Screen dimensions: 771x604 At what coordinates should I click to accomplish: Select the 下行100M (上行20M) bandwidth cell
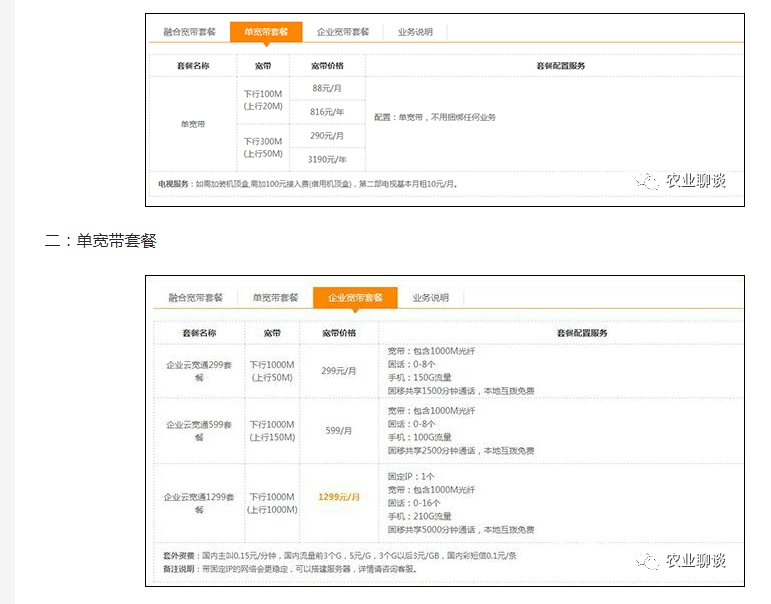(263, 100)
